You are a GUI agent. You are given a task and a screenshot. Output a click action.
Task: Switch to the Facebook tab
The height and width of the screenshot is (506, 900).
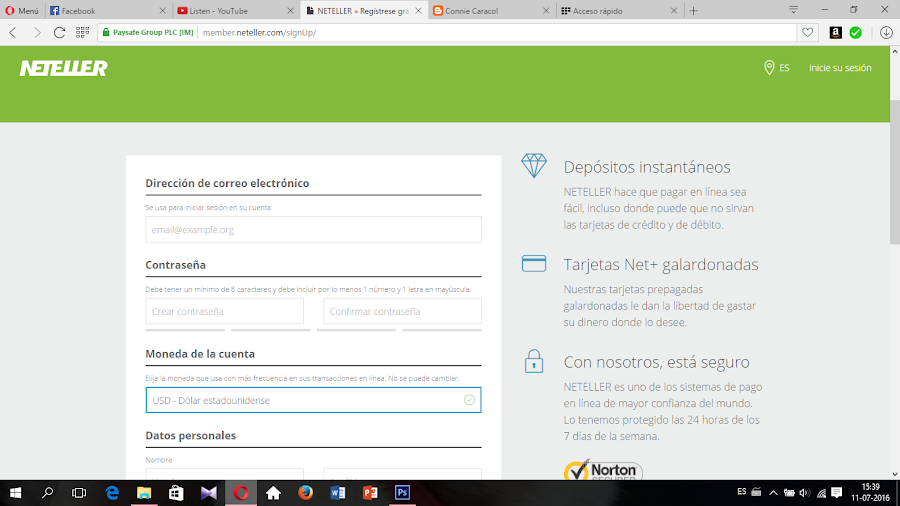[x=107, y=10]
